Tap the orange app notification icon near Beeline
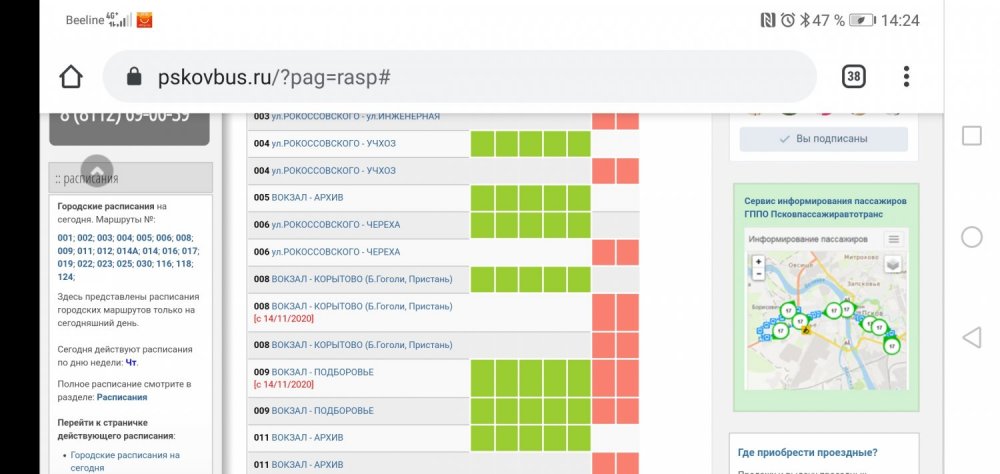 [x=144, y=20]
